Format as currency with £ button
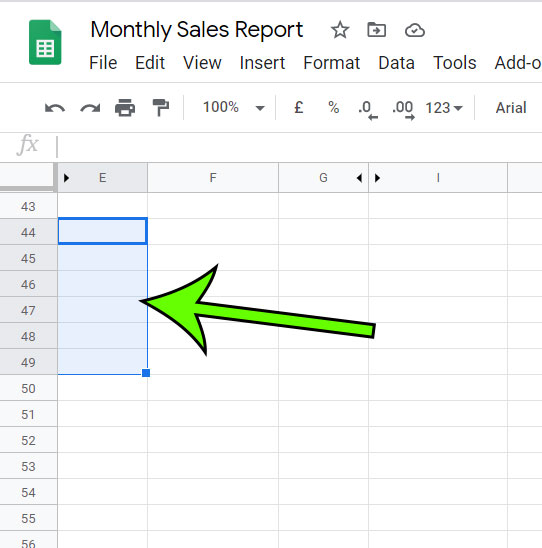 298,107
